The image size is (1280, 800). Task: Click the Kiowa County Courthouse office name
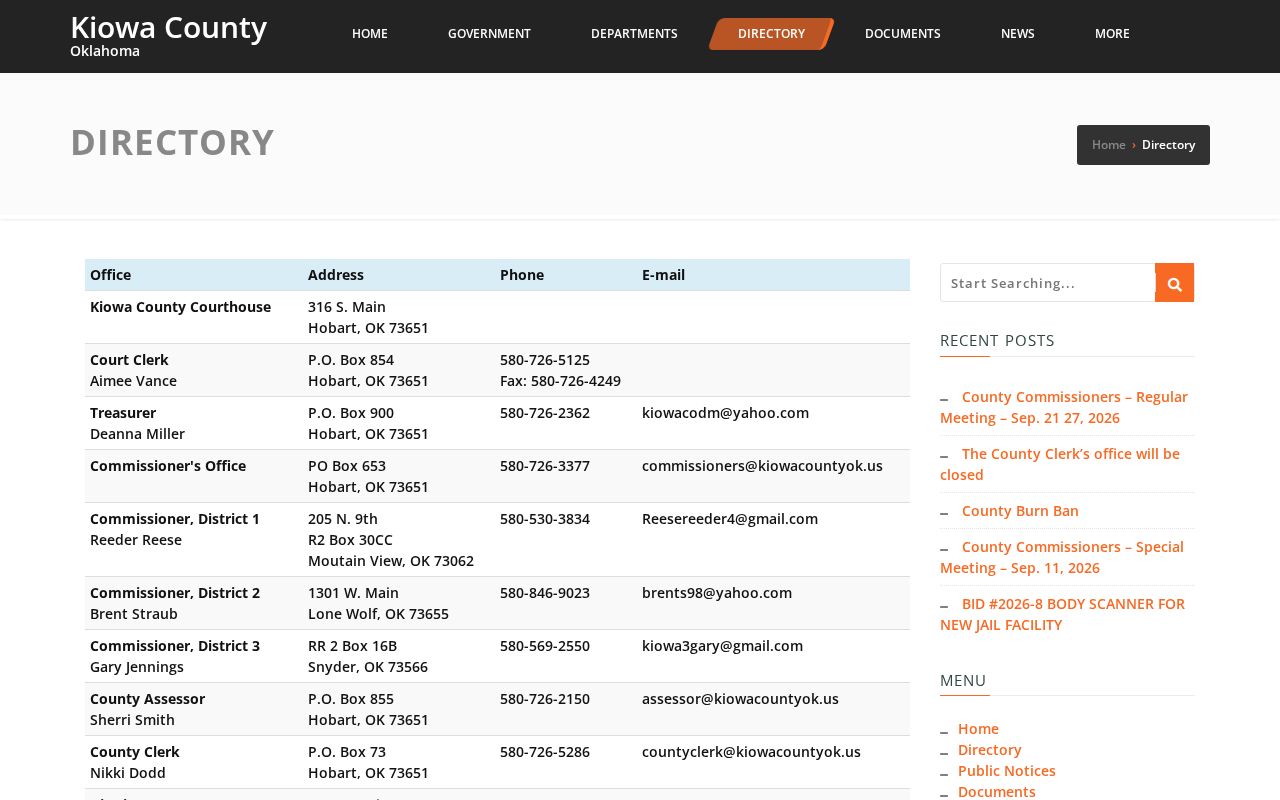pos(180,307)
